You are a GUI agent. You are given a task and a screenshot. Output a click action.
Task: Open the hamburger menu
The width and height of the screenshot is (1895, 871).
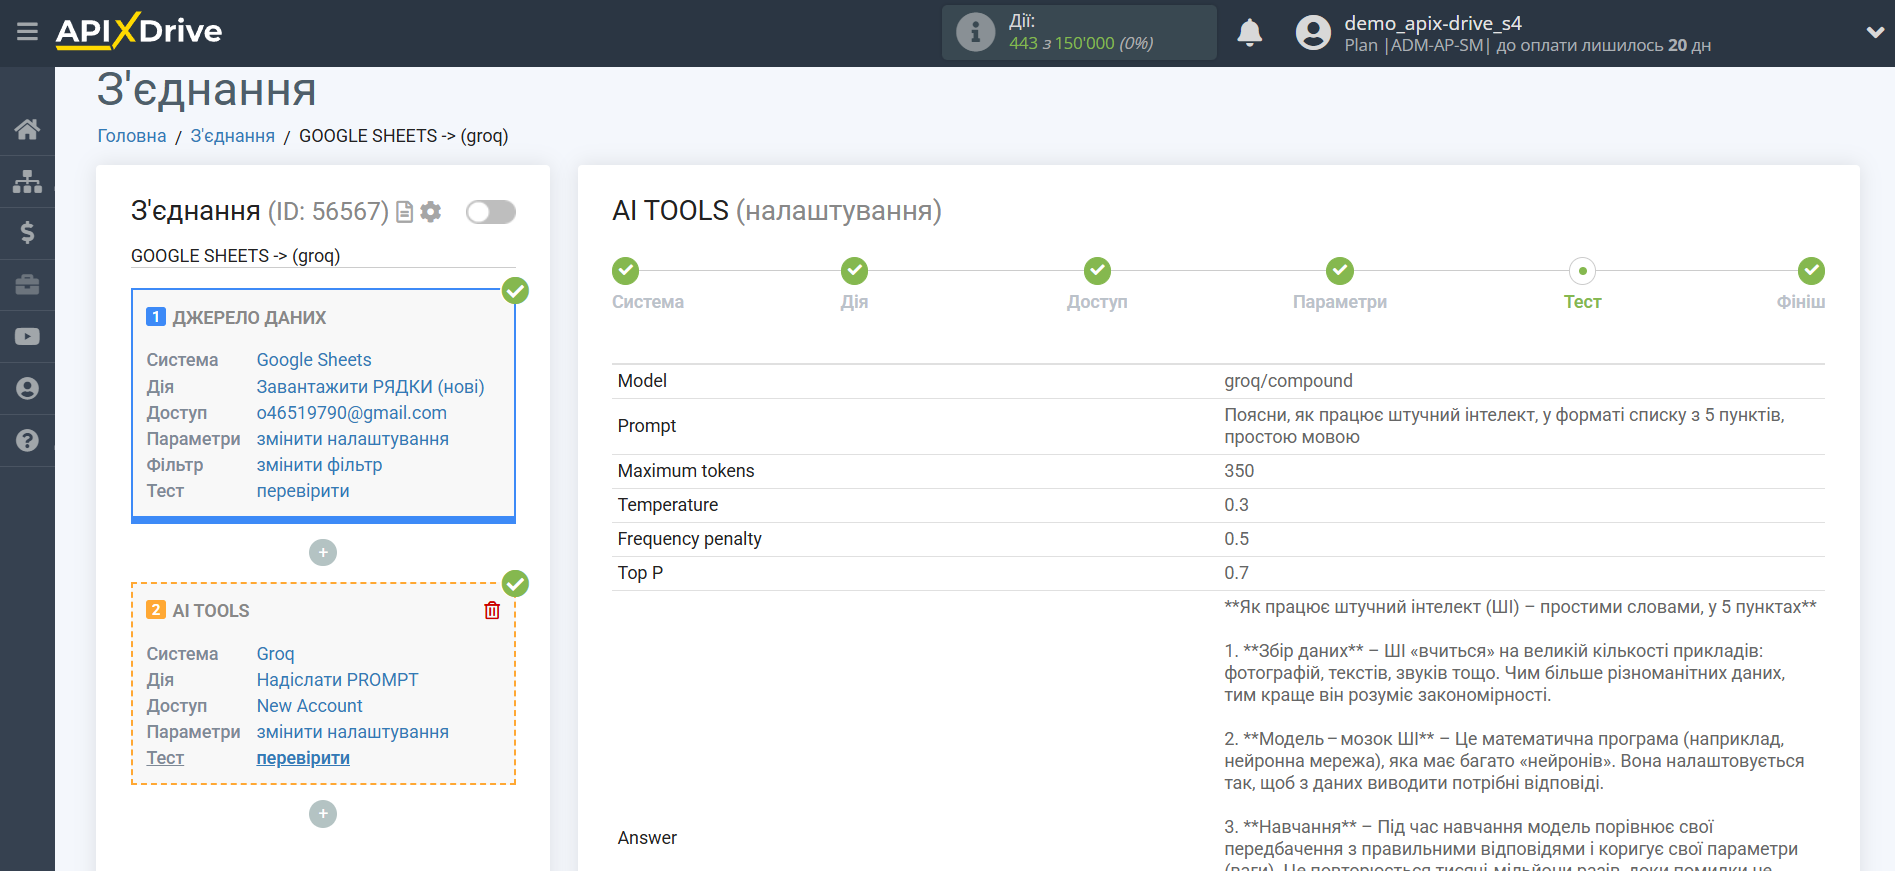pyautogui.click(x=27, y=32)
